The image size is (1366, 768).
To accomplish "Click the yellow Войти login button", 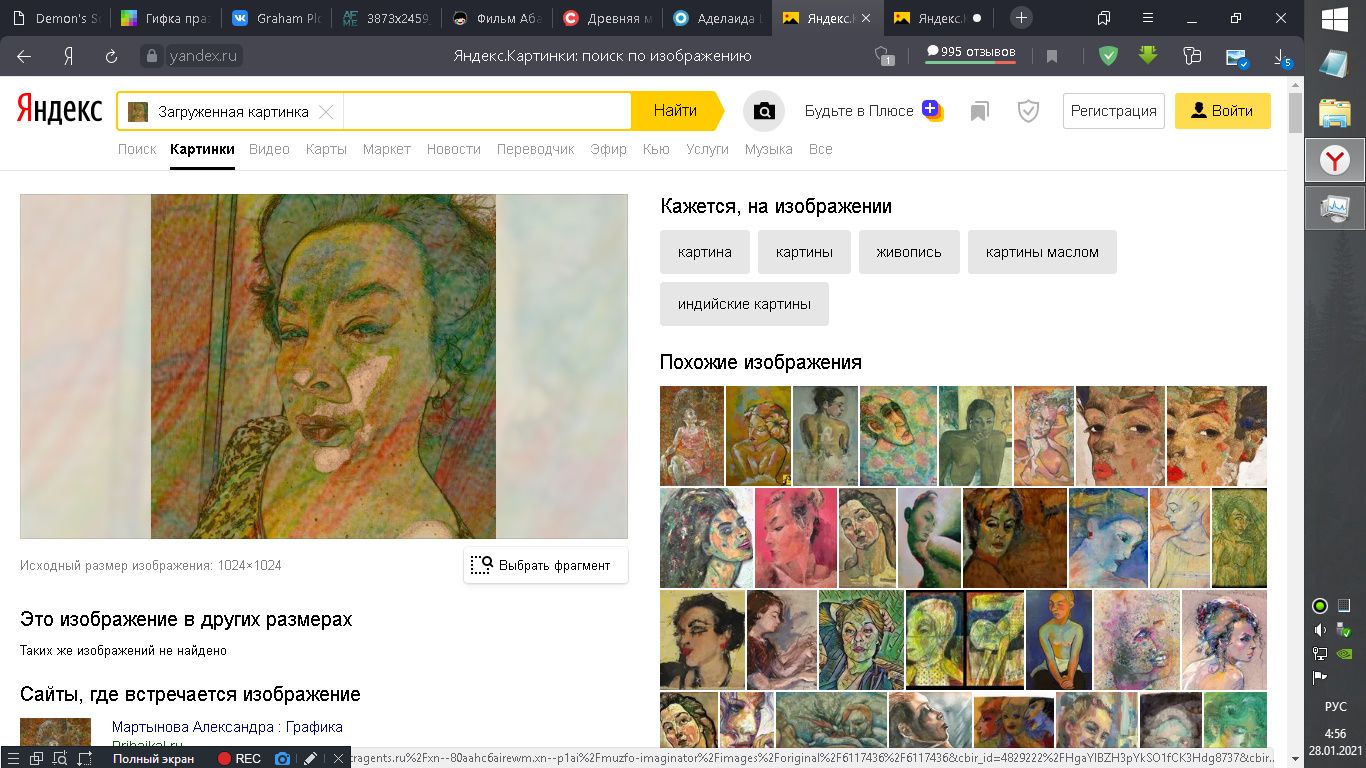I will [x=1223, y=111].
